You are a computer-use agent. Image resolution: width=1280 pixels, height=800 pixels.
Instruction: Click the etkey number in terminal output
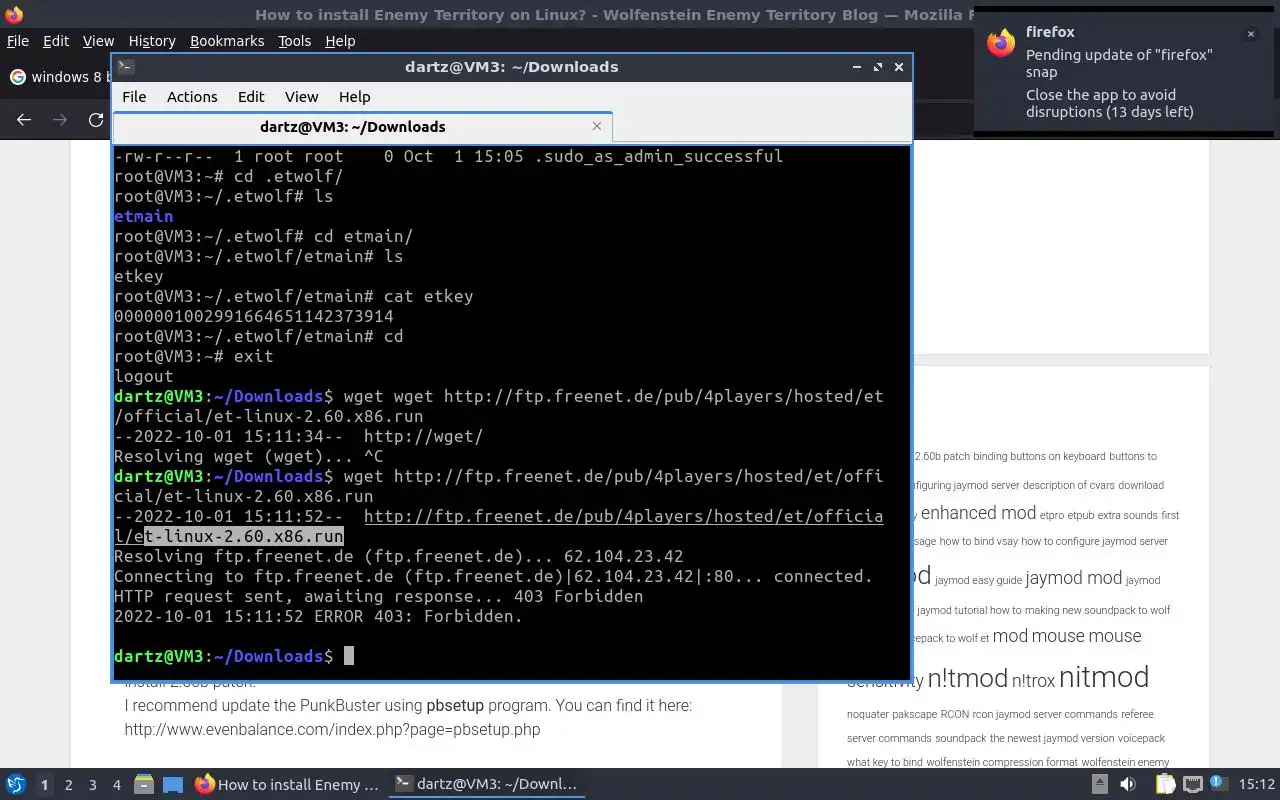pyautogui.click(x=254, y=316)
